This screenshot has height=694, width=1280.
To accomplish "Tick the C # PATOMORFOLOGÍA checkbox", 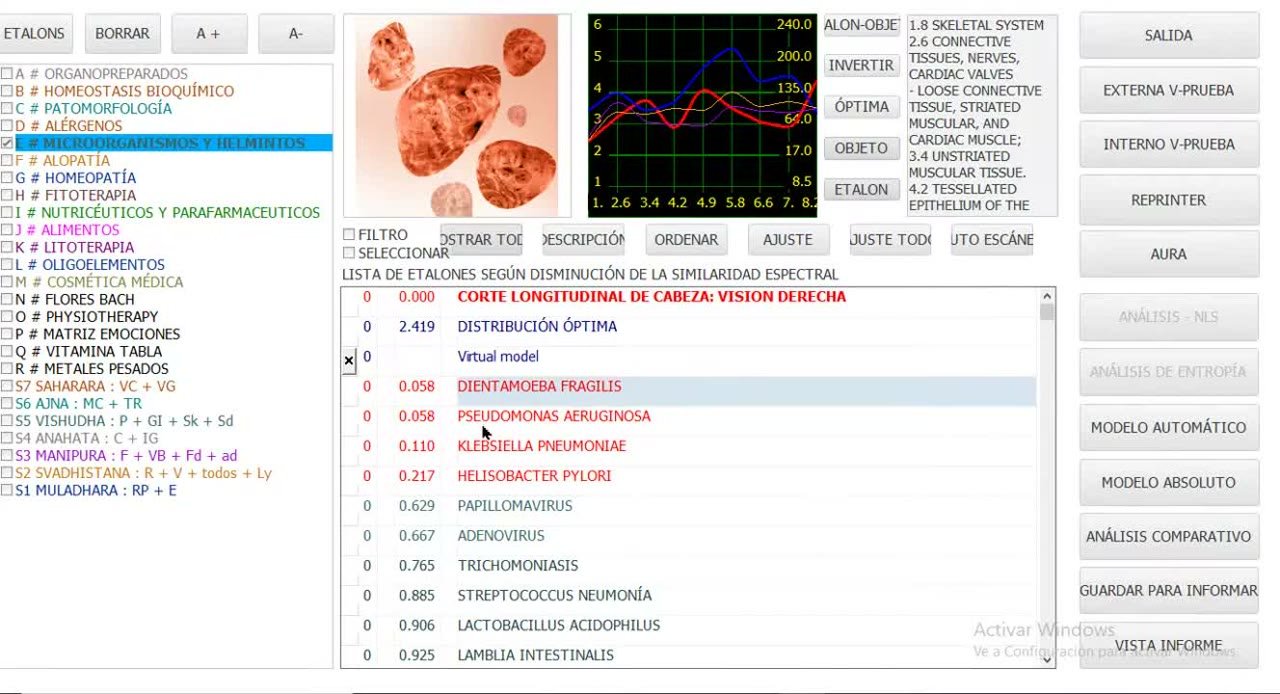I will click(x=7, y=108).
